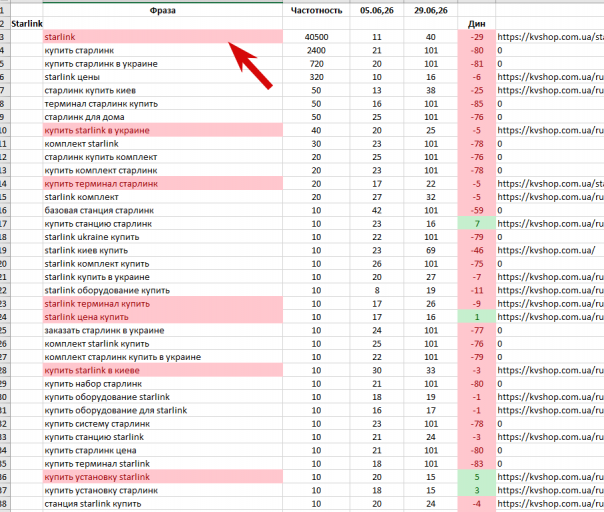The image size is (604, 512).
Task: Select cell 'купить станцию starlink'
Action: 163,437
